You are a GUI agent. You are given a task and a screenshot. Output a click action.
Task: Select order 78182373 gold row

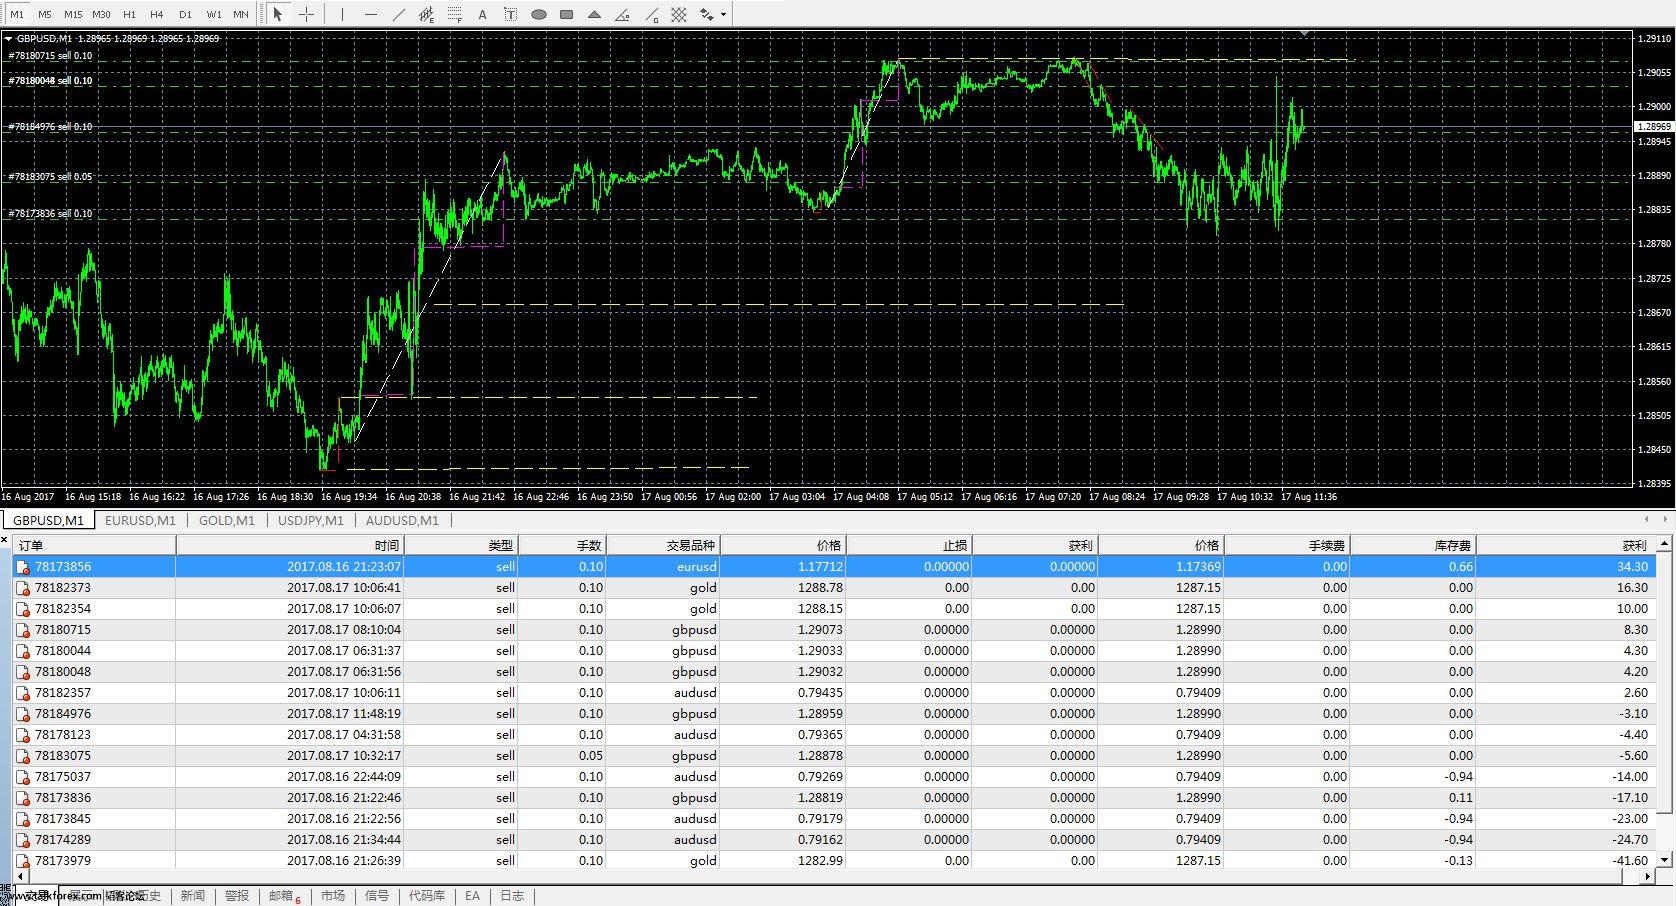pyautogui.click(x=834, y=587)
